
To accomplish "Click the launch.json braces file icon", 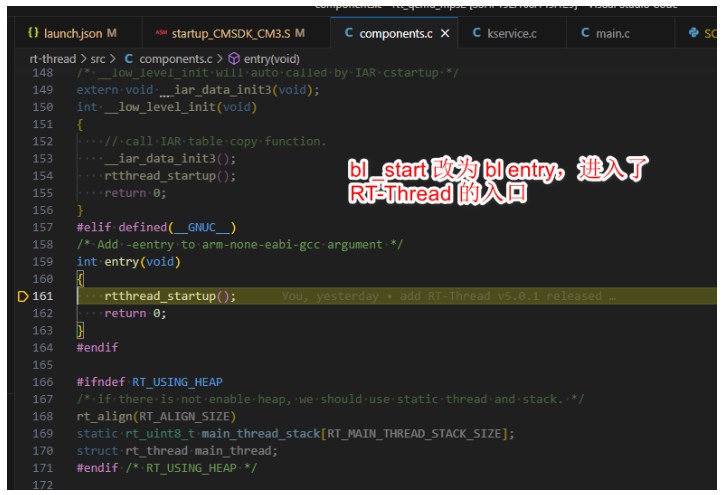I will coord(33,33).
